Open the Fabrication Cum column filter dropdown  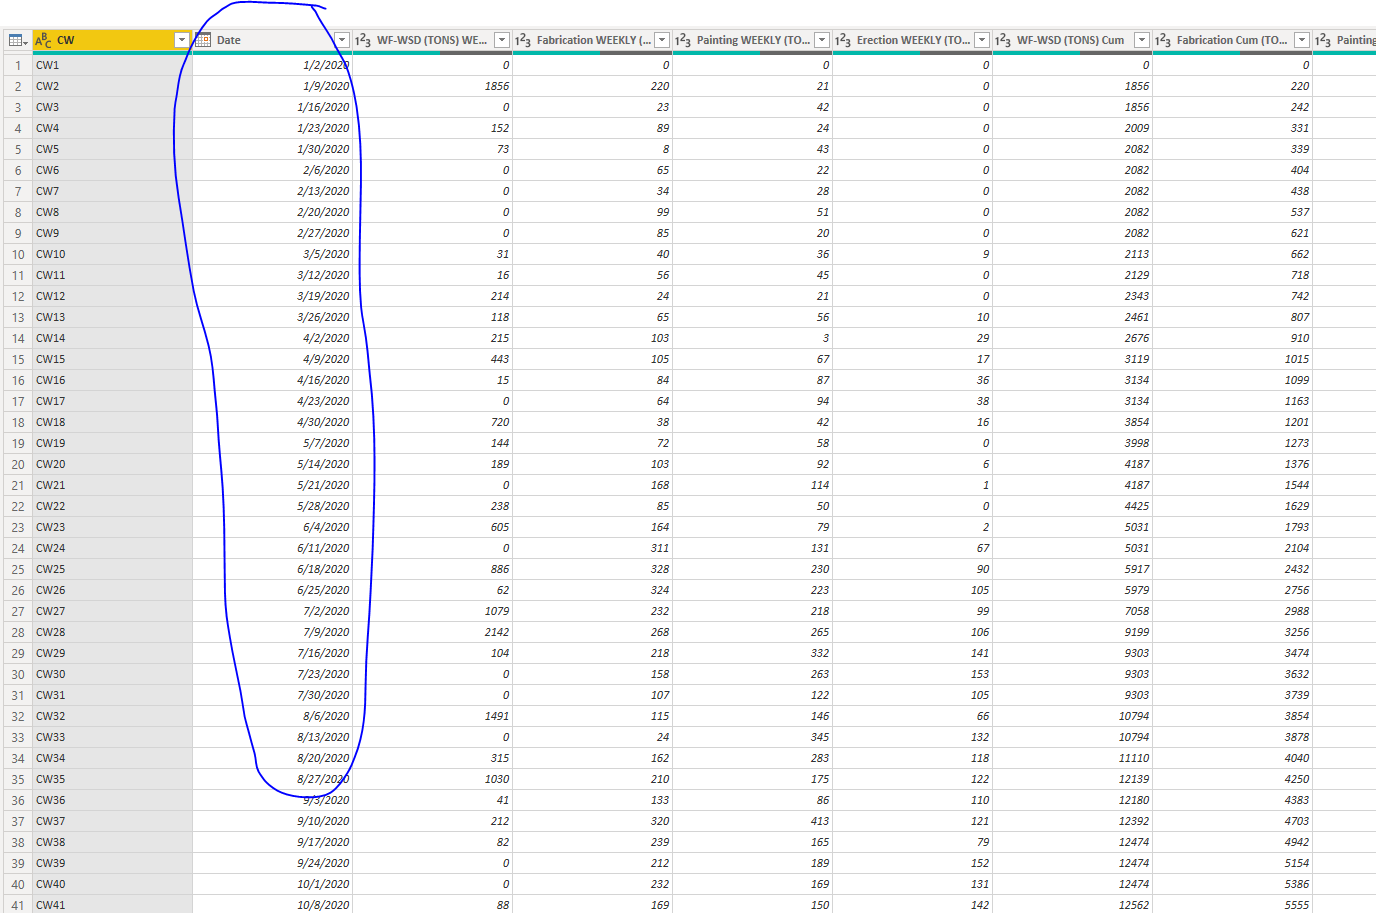click(x=1302, y=40)
